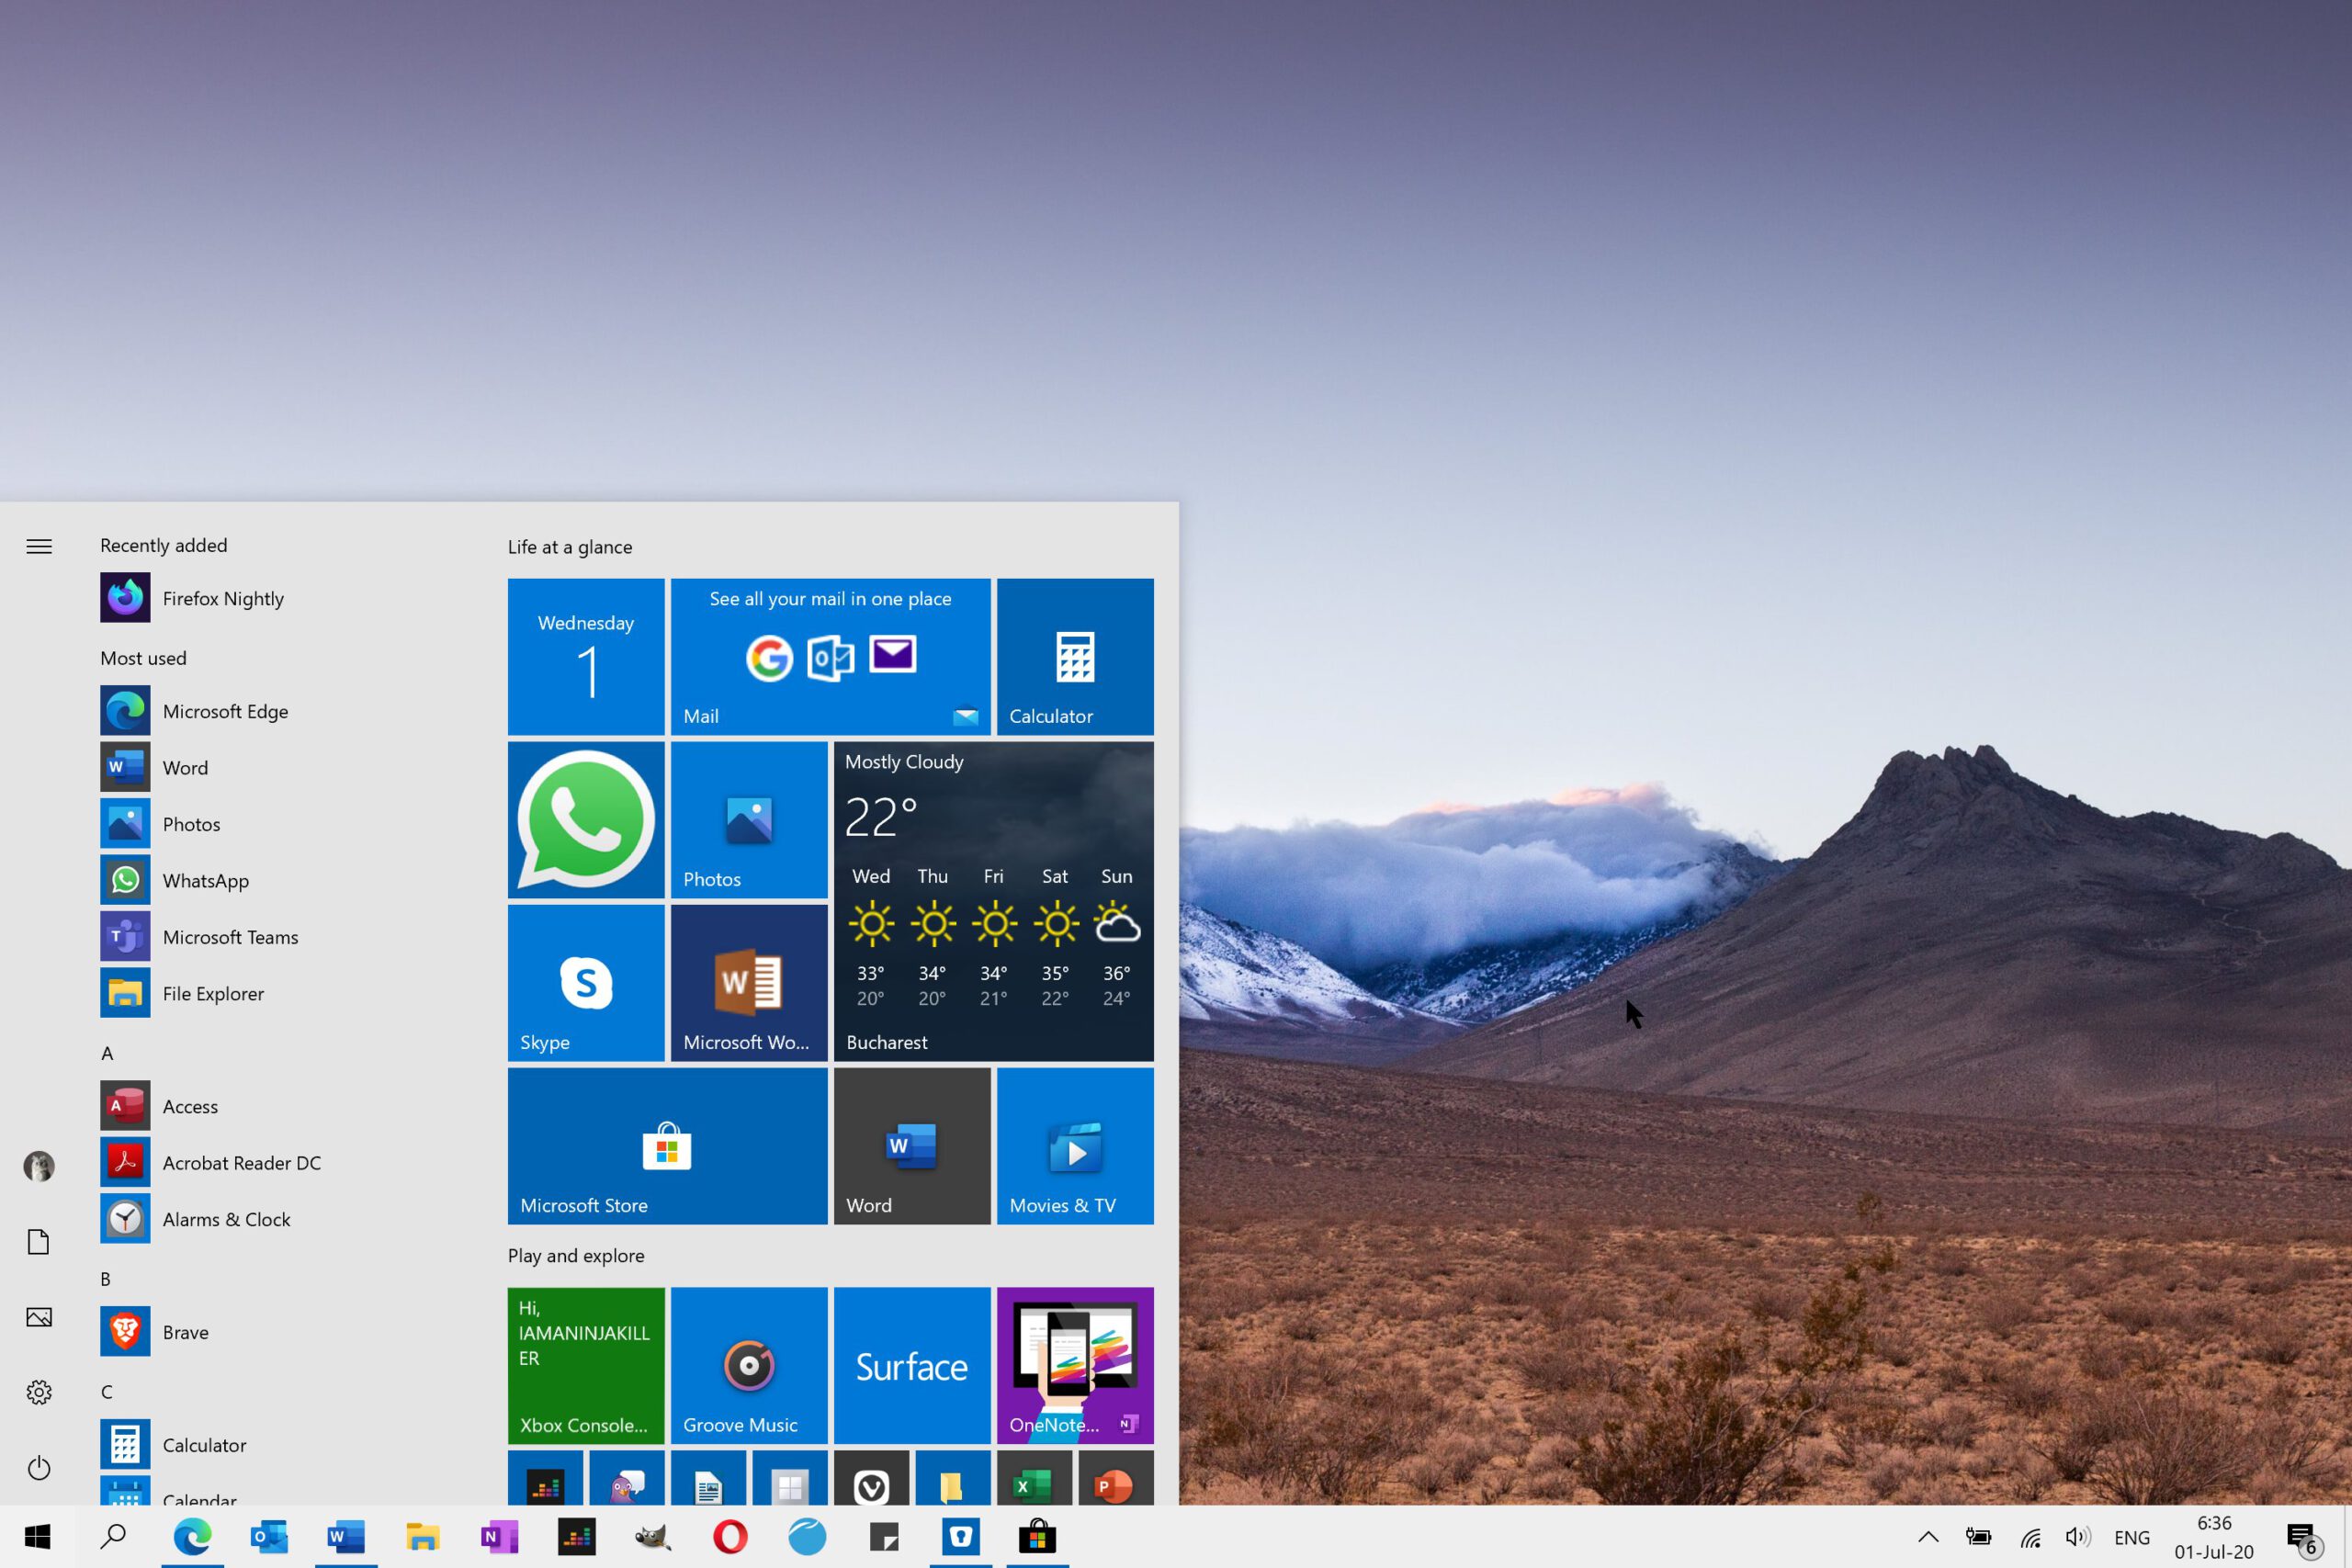Viewport: 2352px width, 1568px height.
Task: Open Outlook on the taskbar
Action: (x=269, y=1537)
